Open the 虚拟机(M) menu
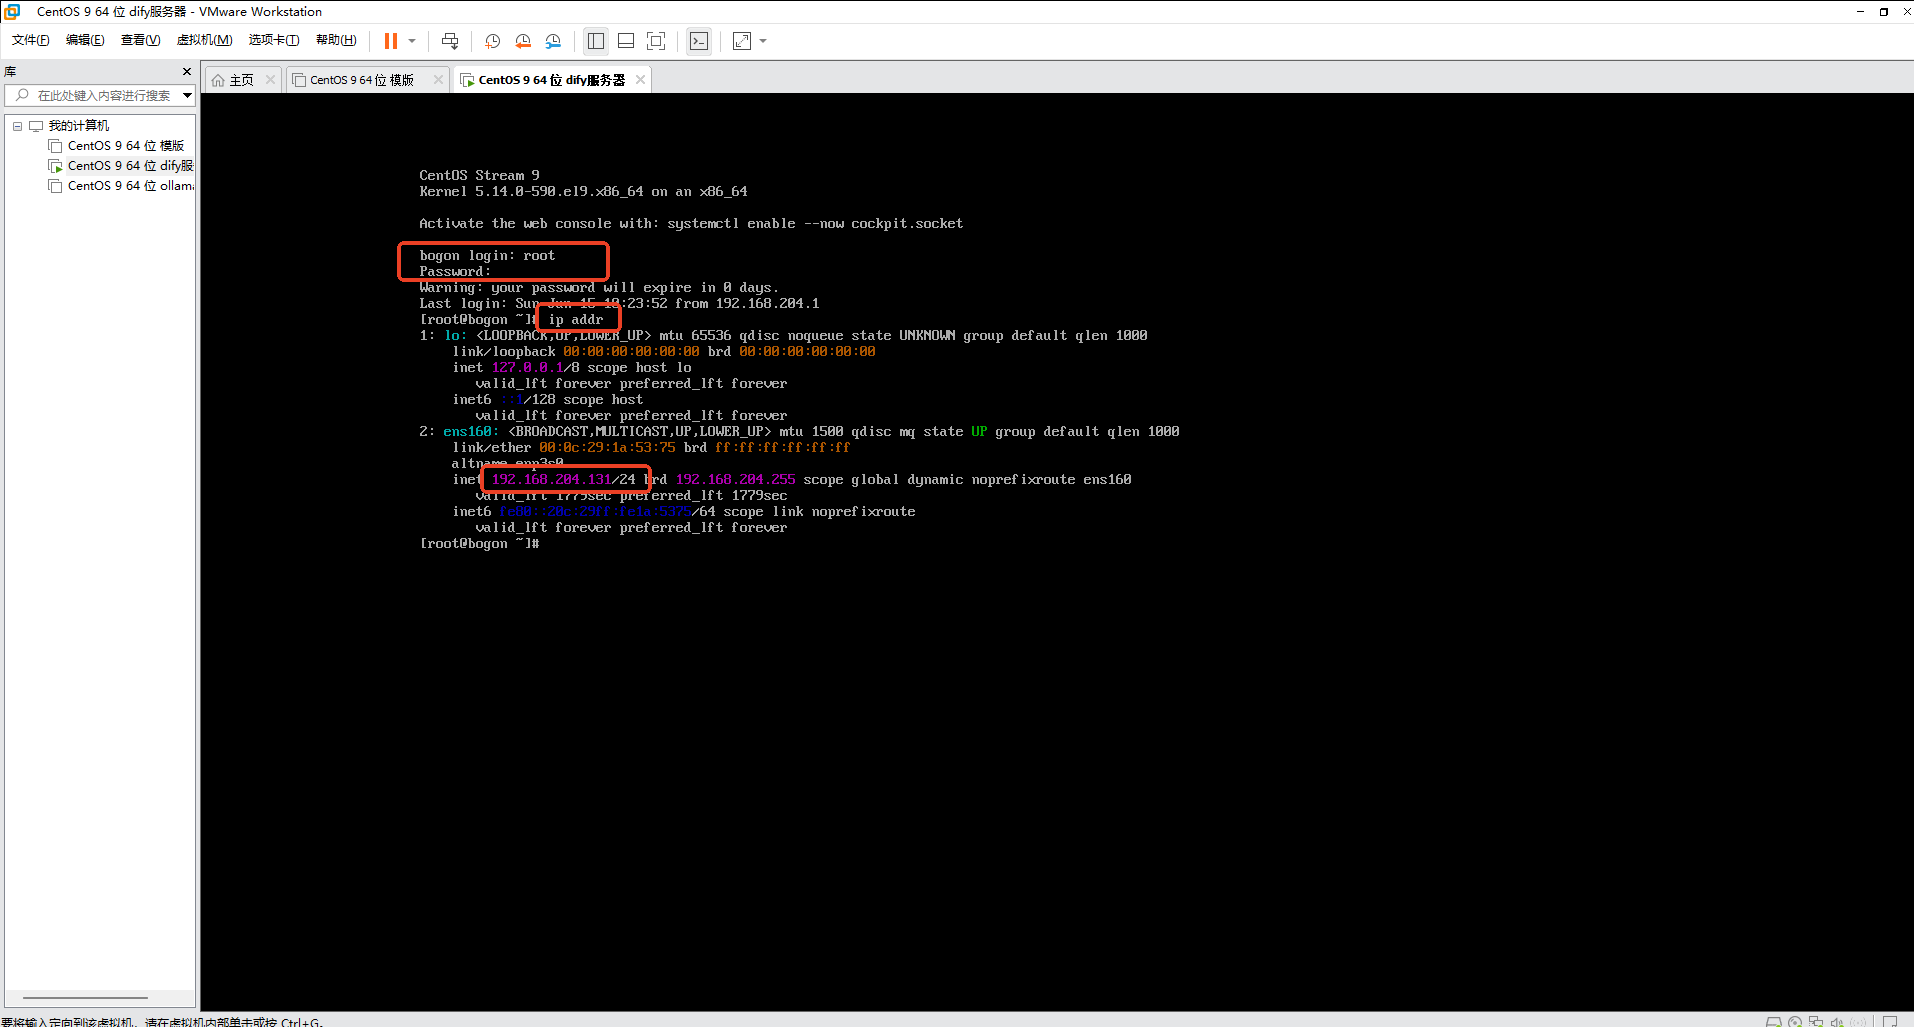Screen dimensions: 1914x1027 (204, 40)
